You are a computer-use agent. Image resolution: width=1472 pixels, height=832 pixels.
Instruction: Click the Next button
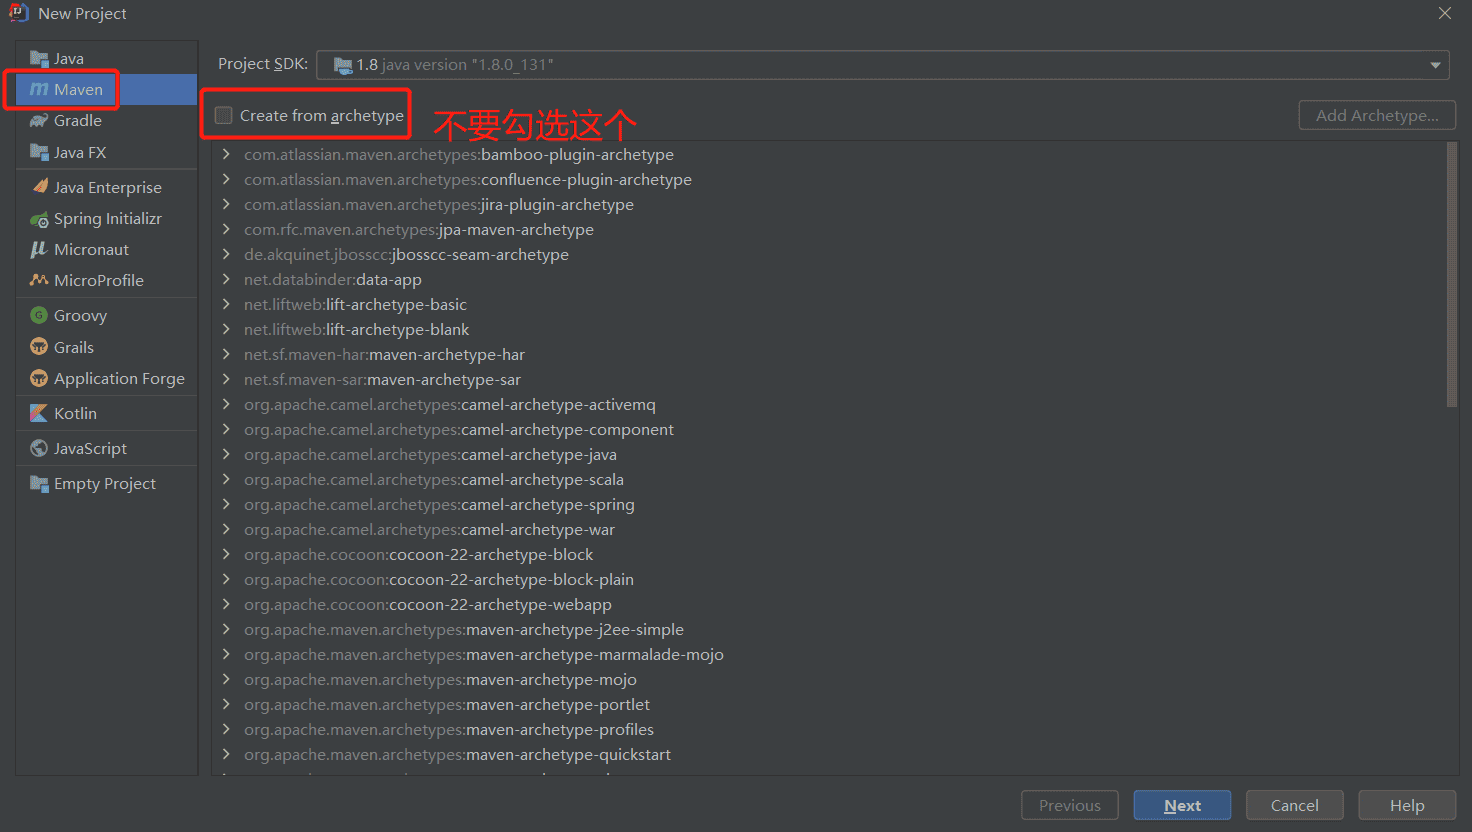1182,805
